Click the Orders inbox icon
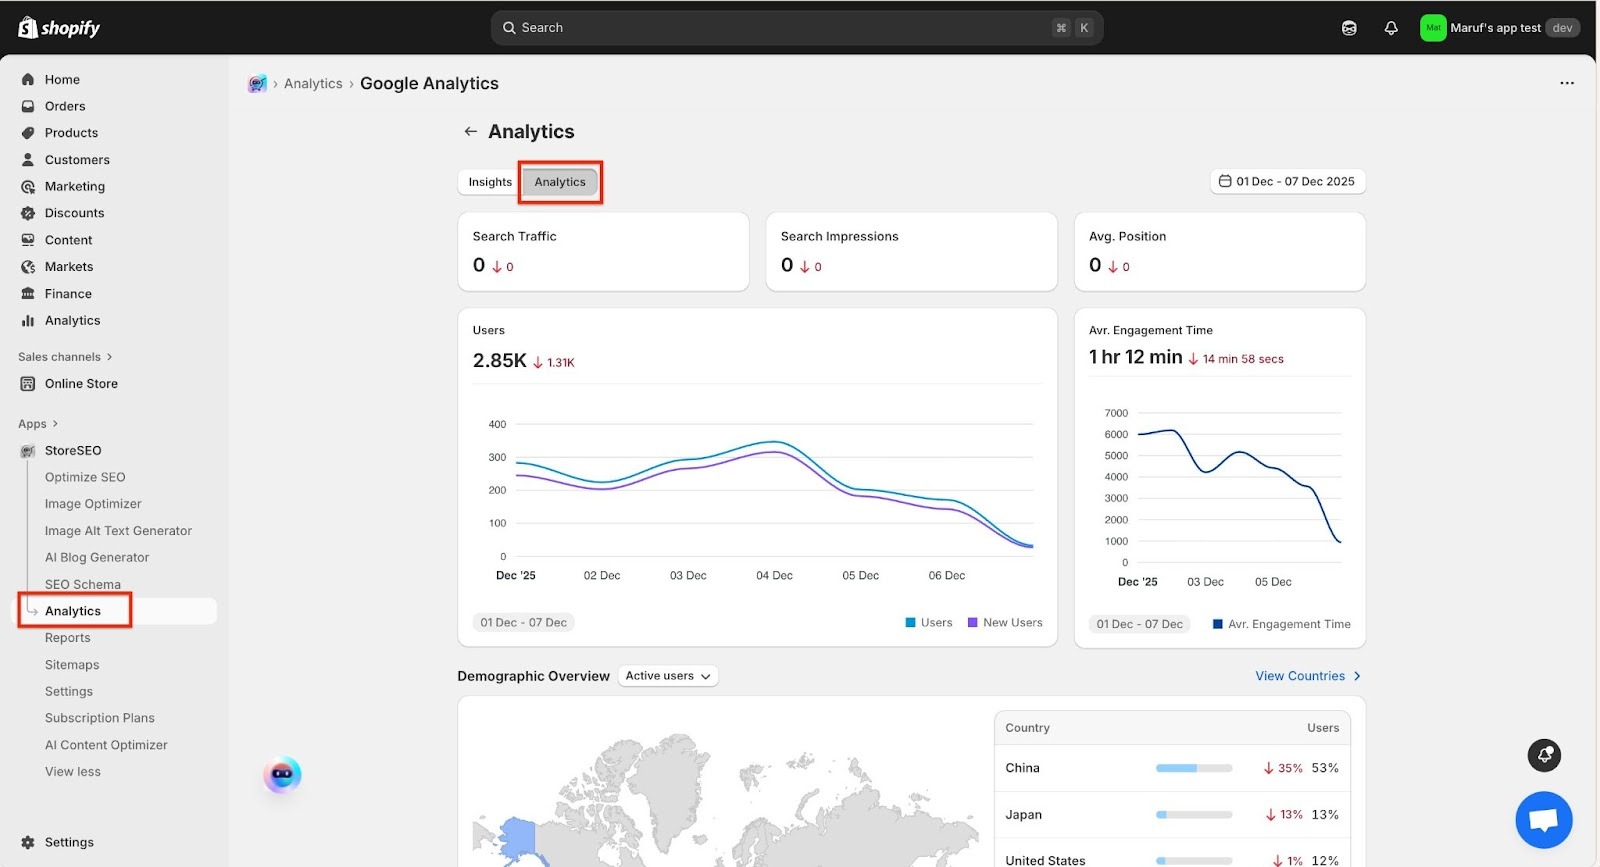1600x867 pixels. pyautogui.click(x=28, y=106)
